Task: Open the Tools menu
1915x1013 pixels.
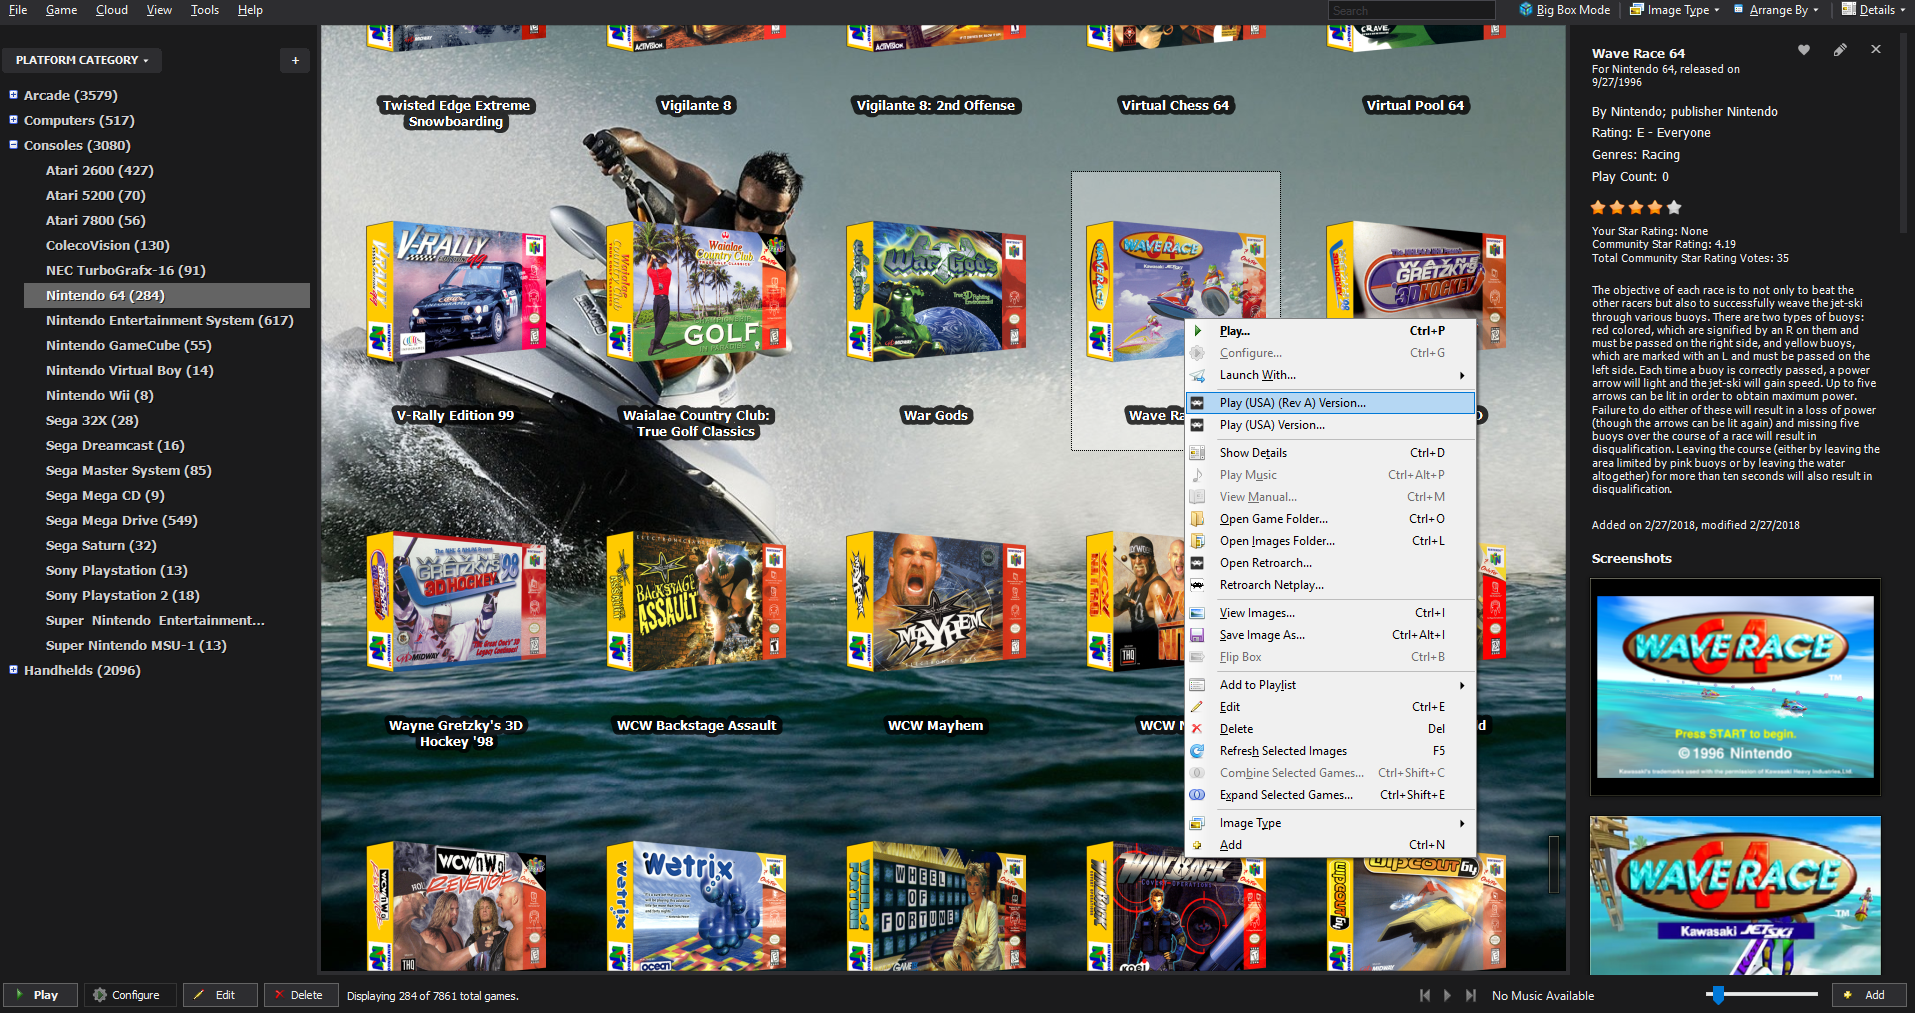Action: 205,10
